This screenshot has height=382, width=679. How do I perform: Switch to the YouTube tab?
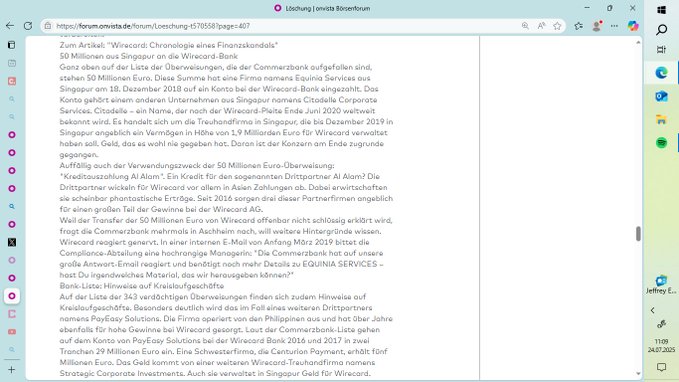point(12,332)
